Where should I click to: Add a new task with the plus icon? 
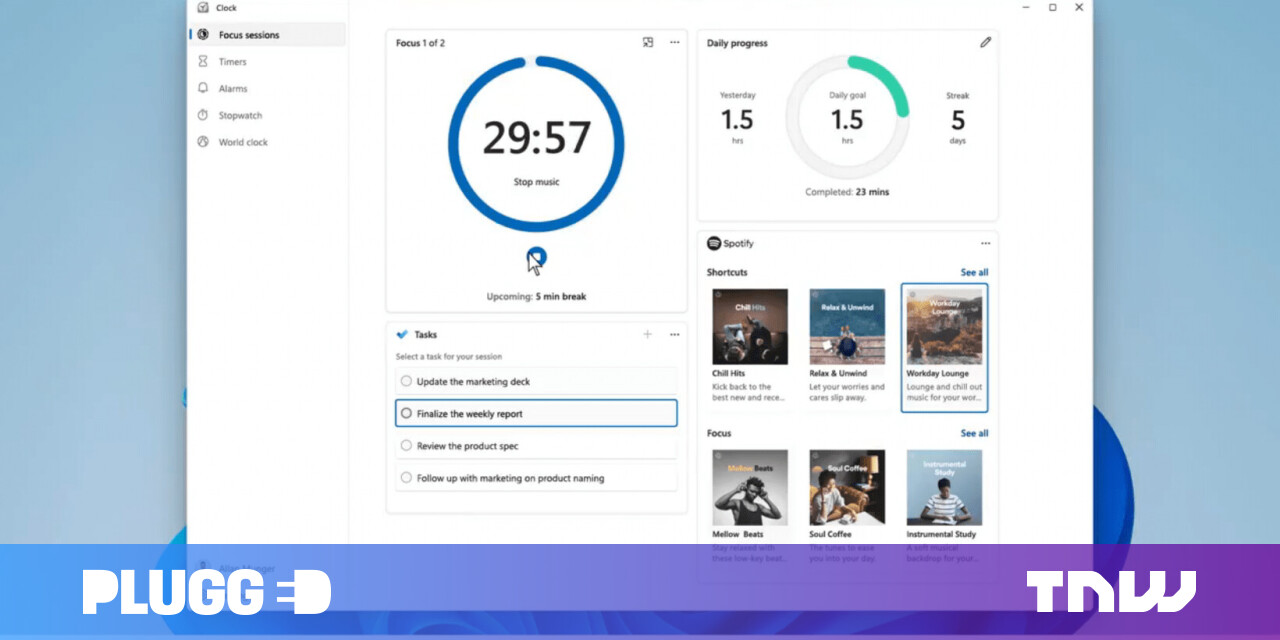(x=648, y=334)
